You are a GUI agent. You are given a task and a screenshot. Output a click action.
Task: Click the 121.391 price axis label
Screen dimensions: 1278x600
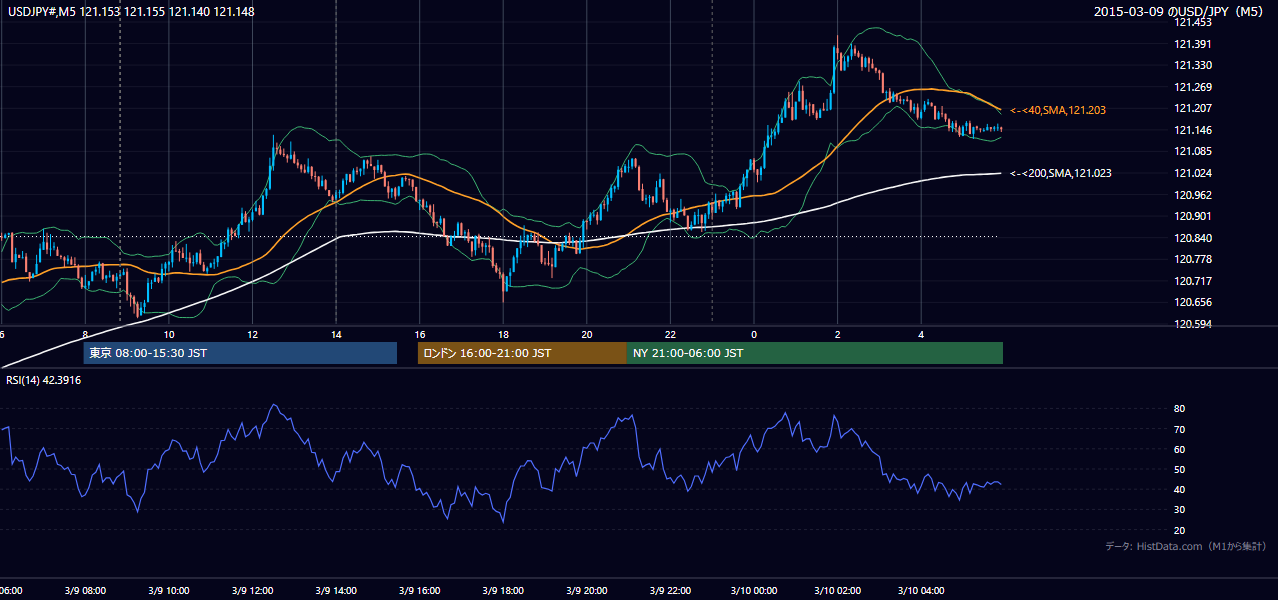coord(1193,44)
